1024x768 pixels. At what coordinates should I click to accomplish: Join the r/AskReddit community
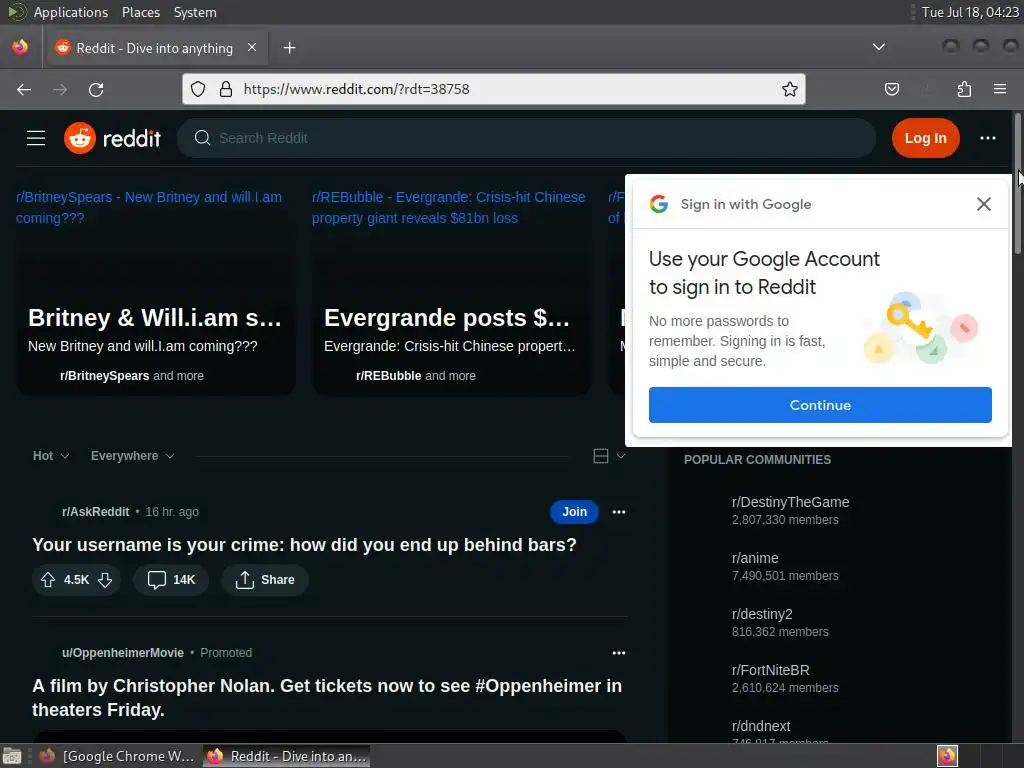tap(574, 512)
